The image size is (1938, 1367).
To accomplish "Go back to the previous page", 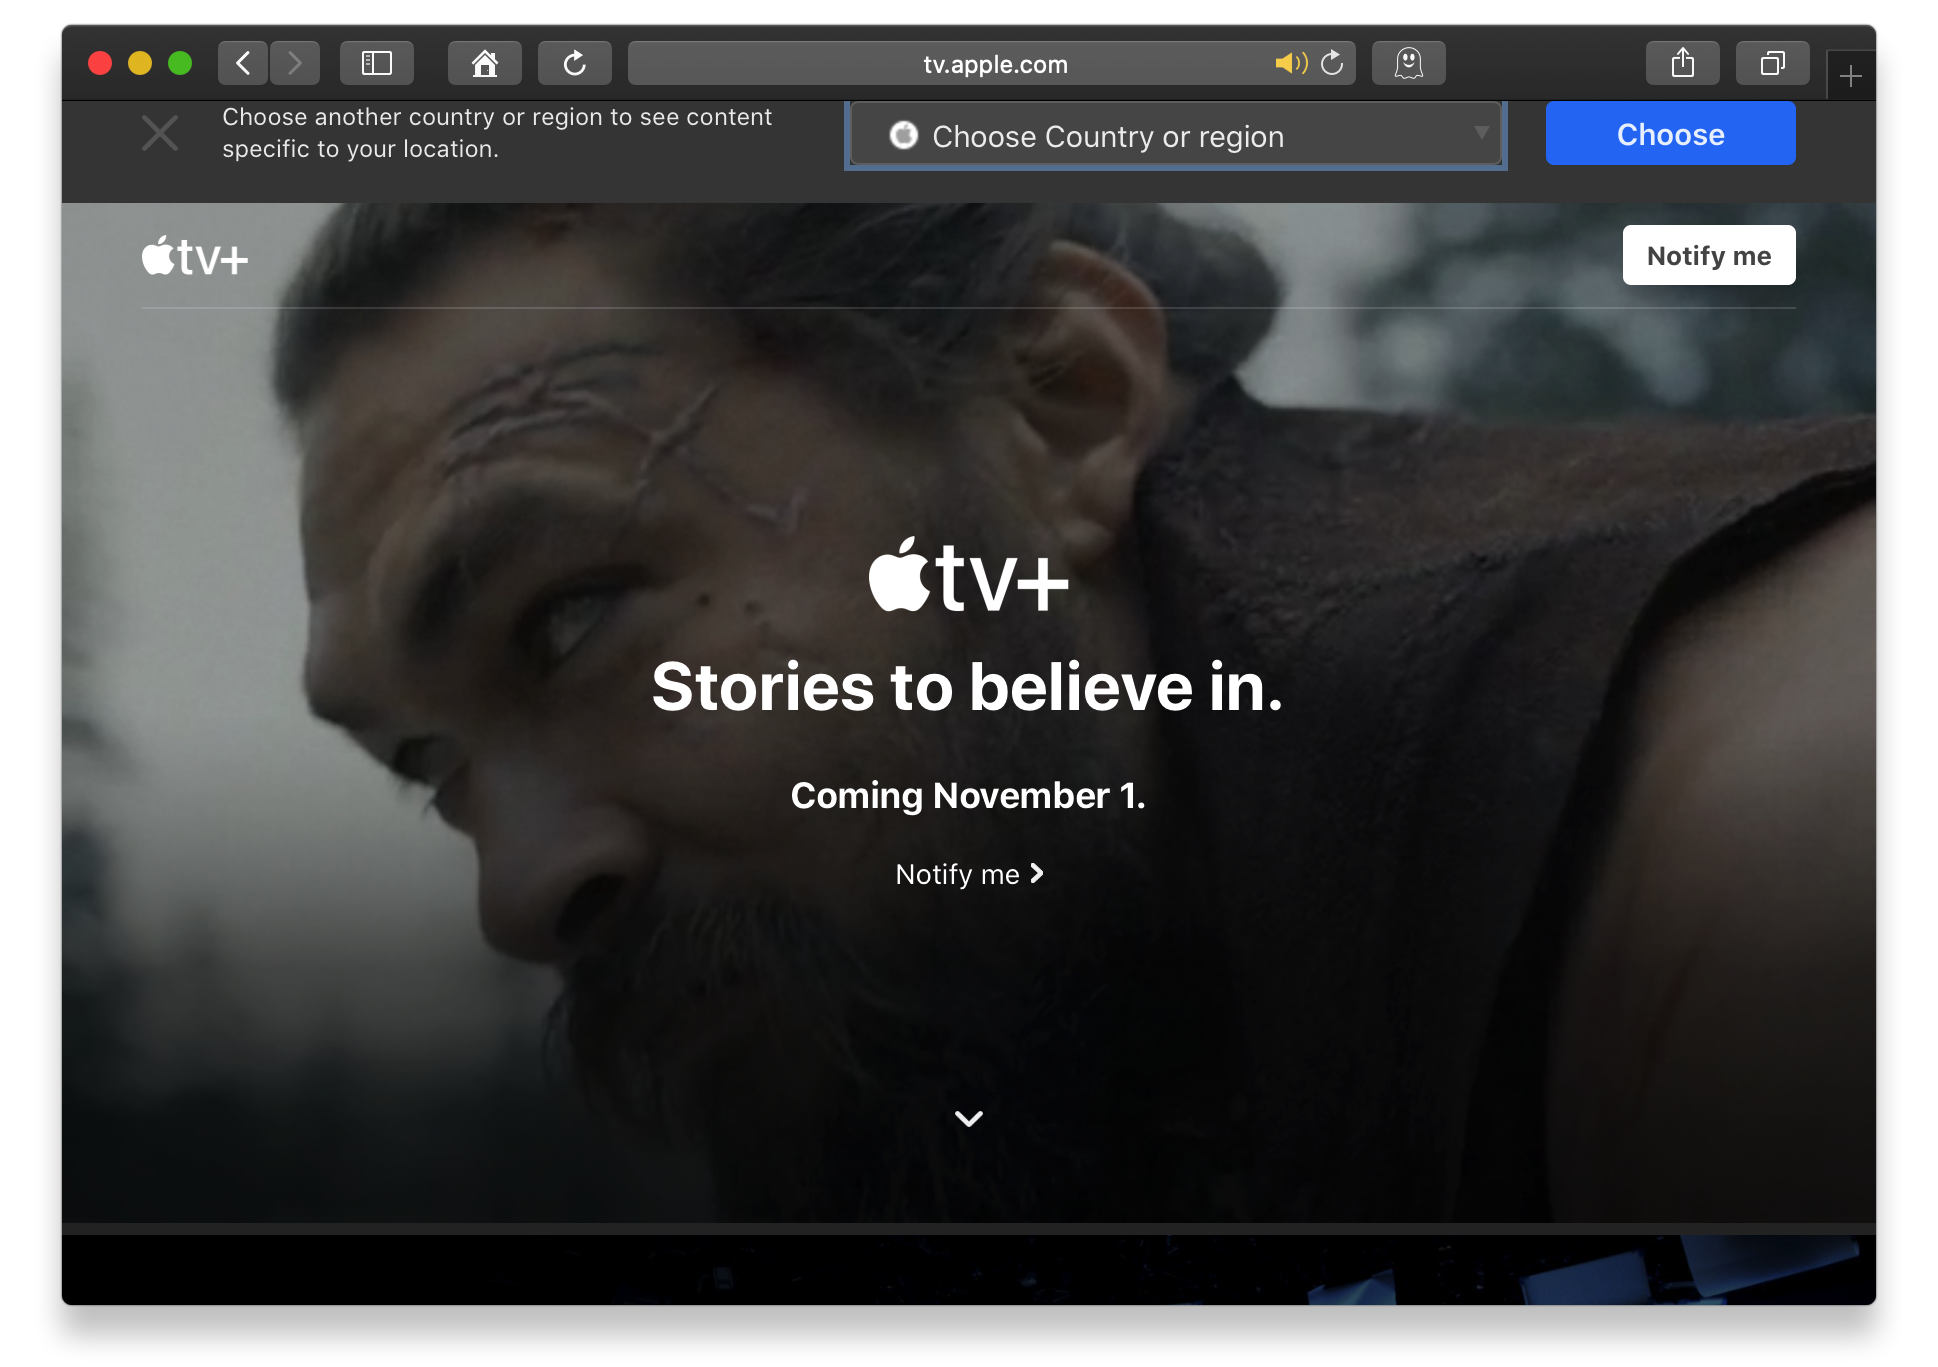I will [243, 64].
